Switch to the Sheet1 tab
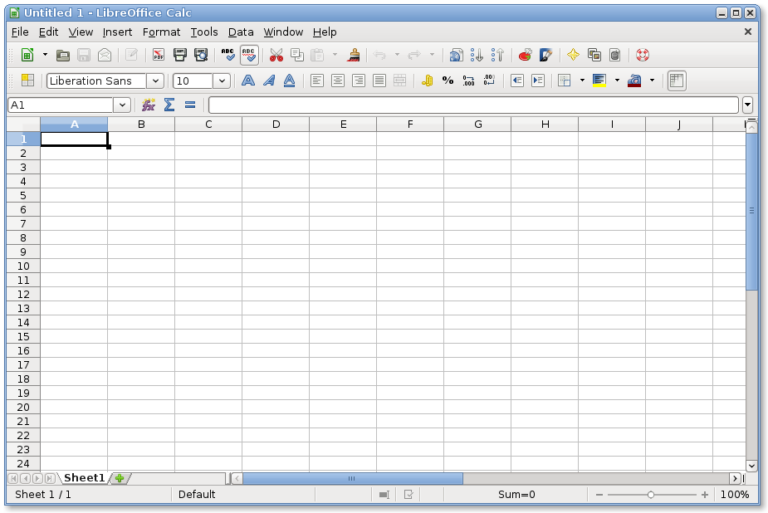The image size is (768, 513). [84, 478]
